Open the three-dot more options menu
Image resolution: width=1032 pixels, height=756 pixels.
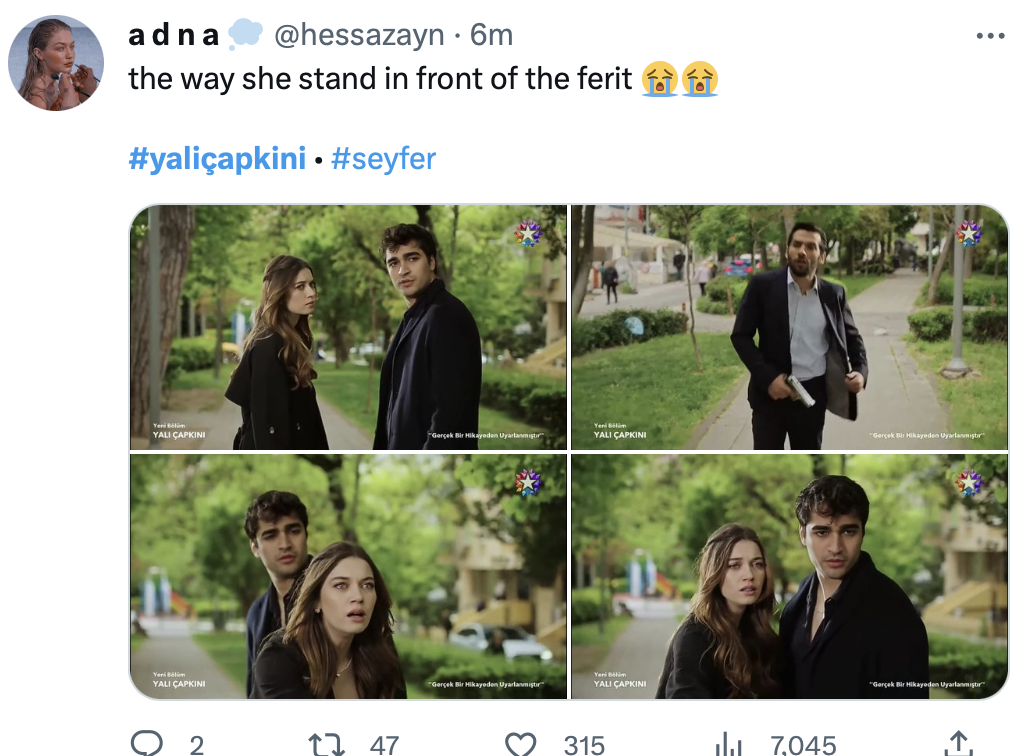989,36
